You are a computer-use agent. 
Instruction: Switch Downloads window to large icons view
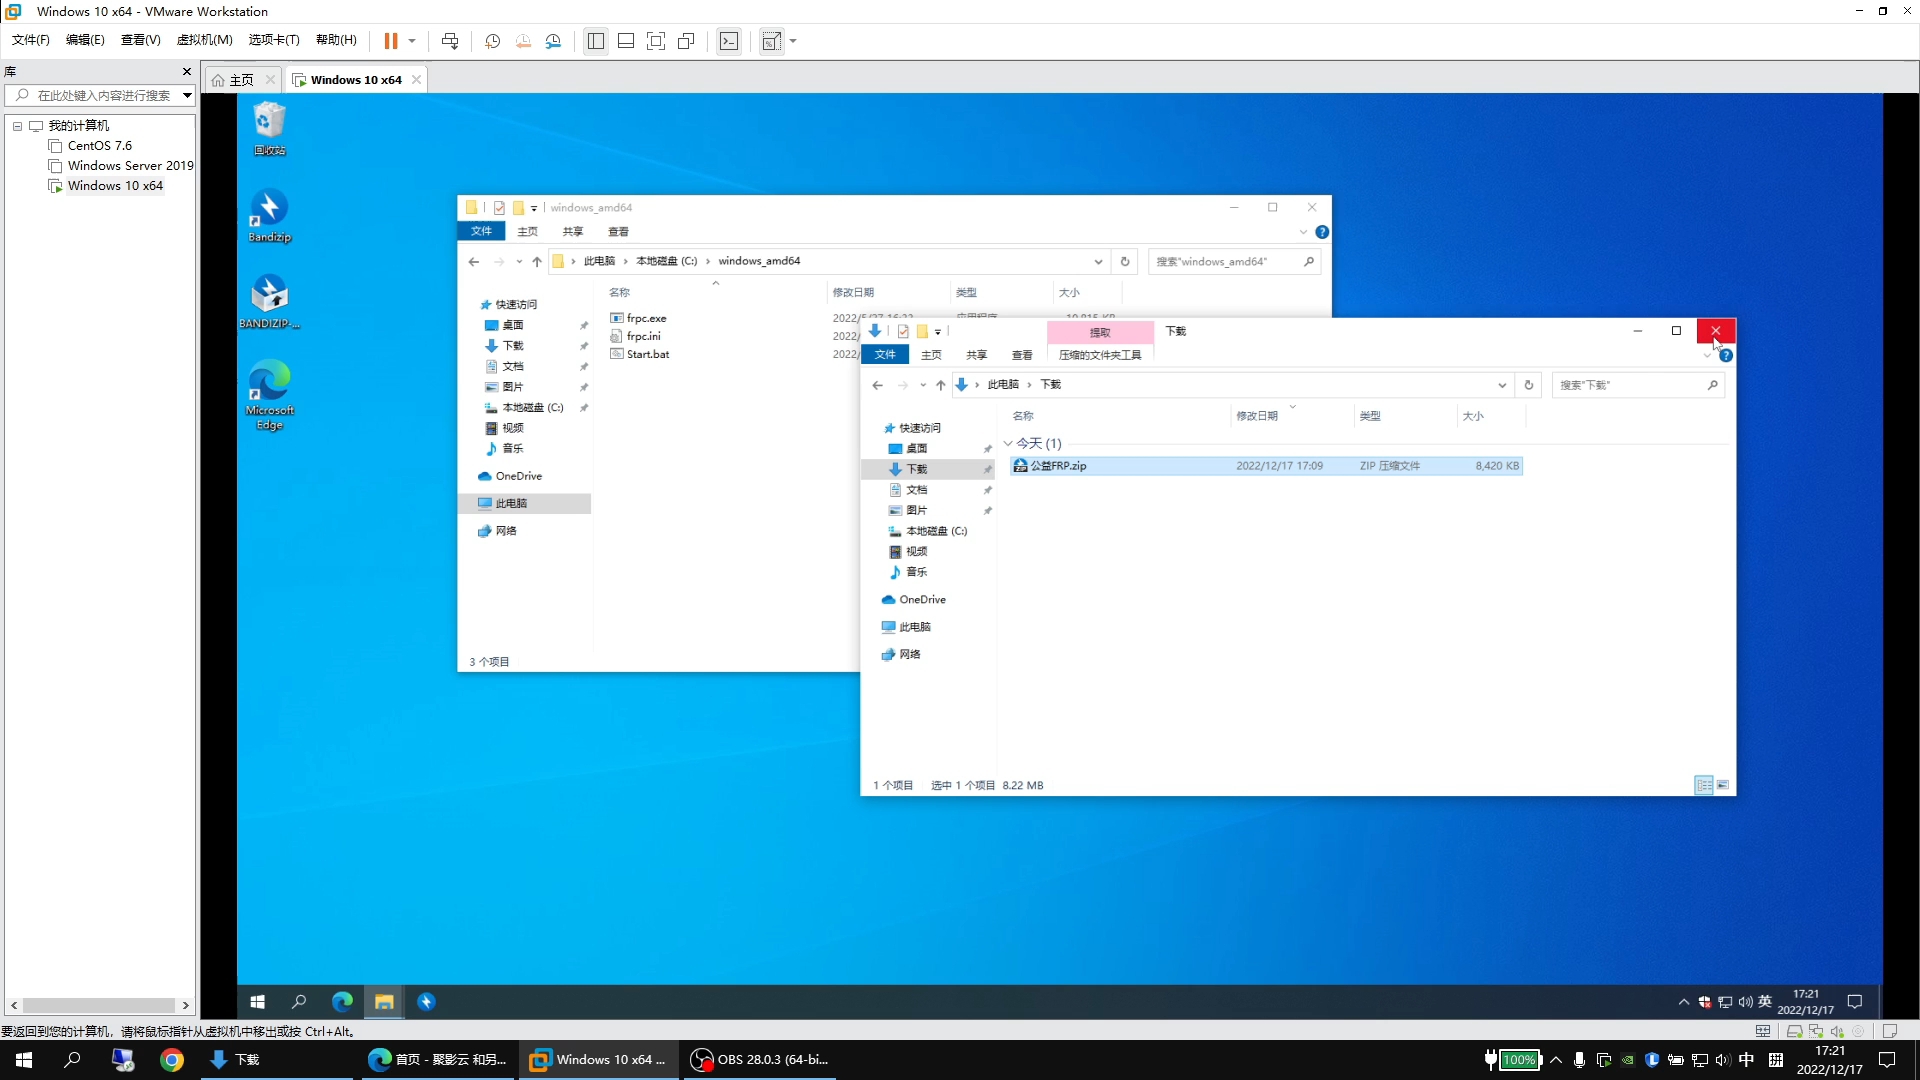pyautogui.click(x=1723, y=785)
